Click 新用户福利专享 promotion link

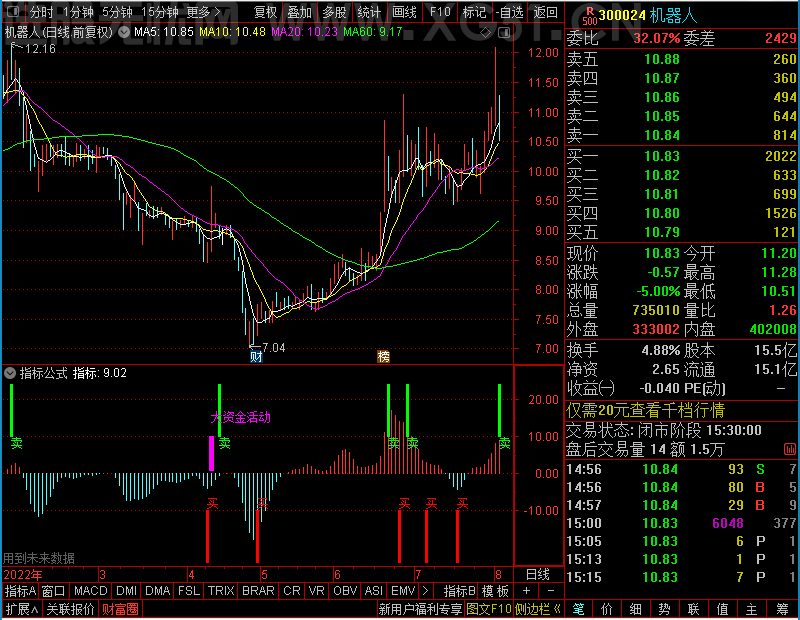pyautogui.click(x=420, y=609)
